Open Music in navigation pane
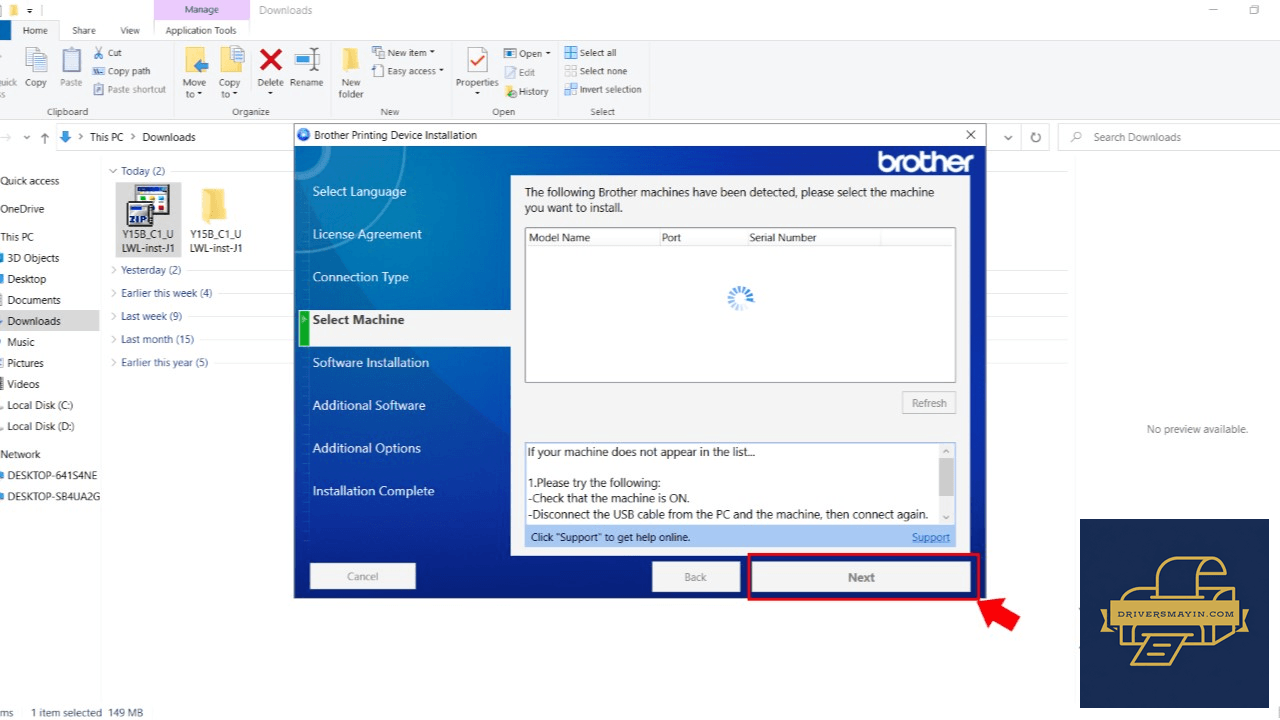 (x=21, y=342)
